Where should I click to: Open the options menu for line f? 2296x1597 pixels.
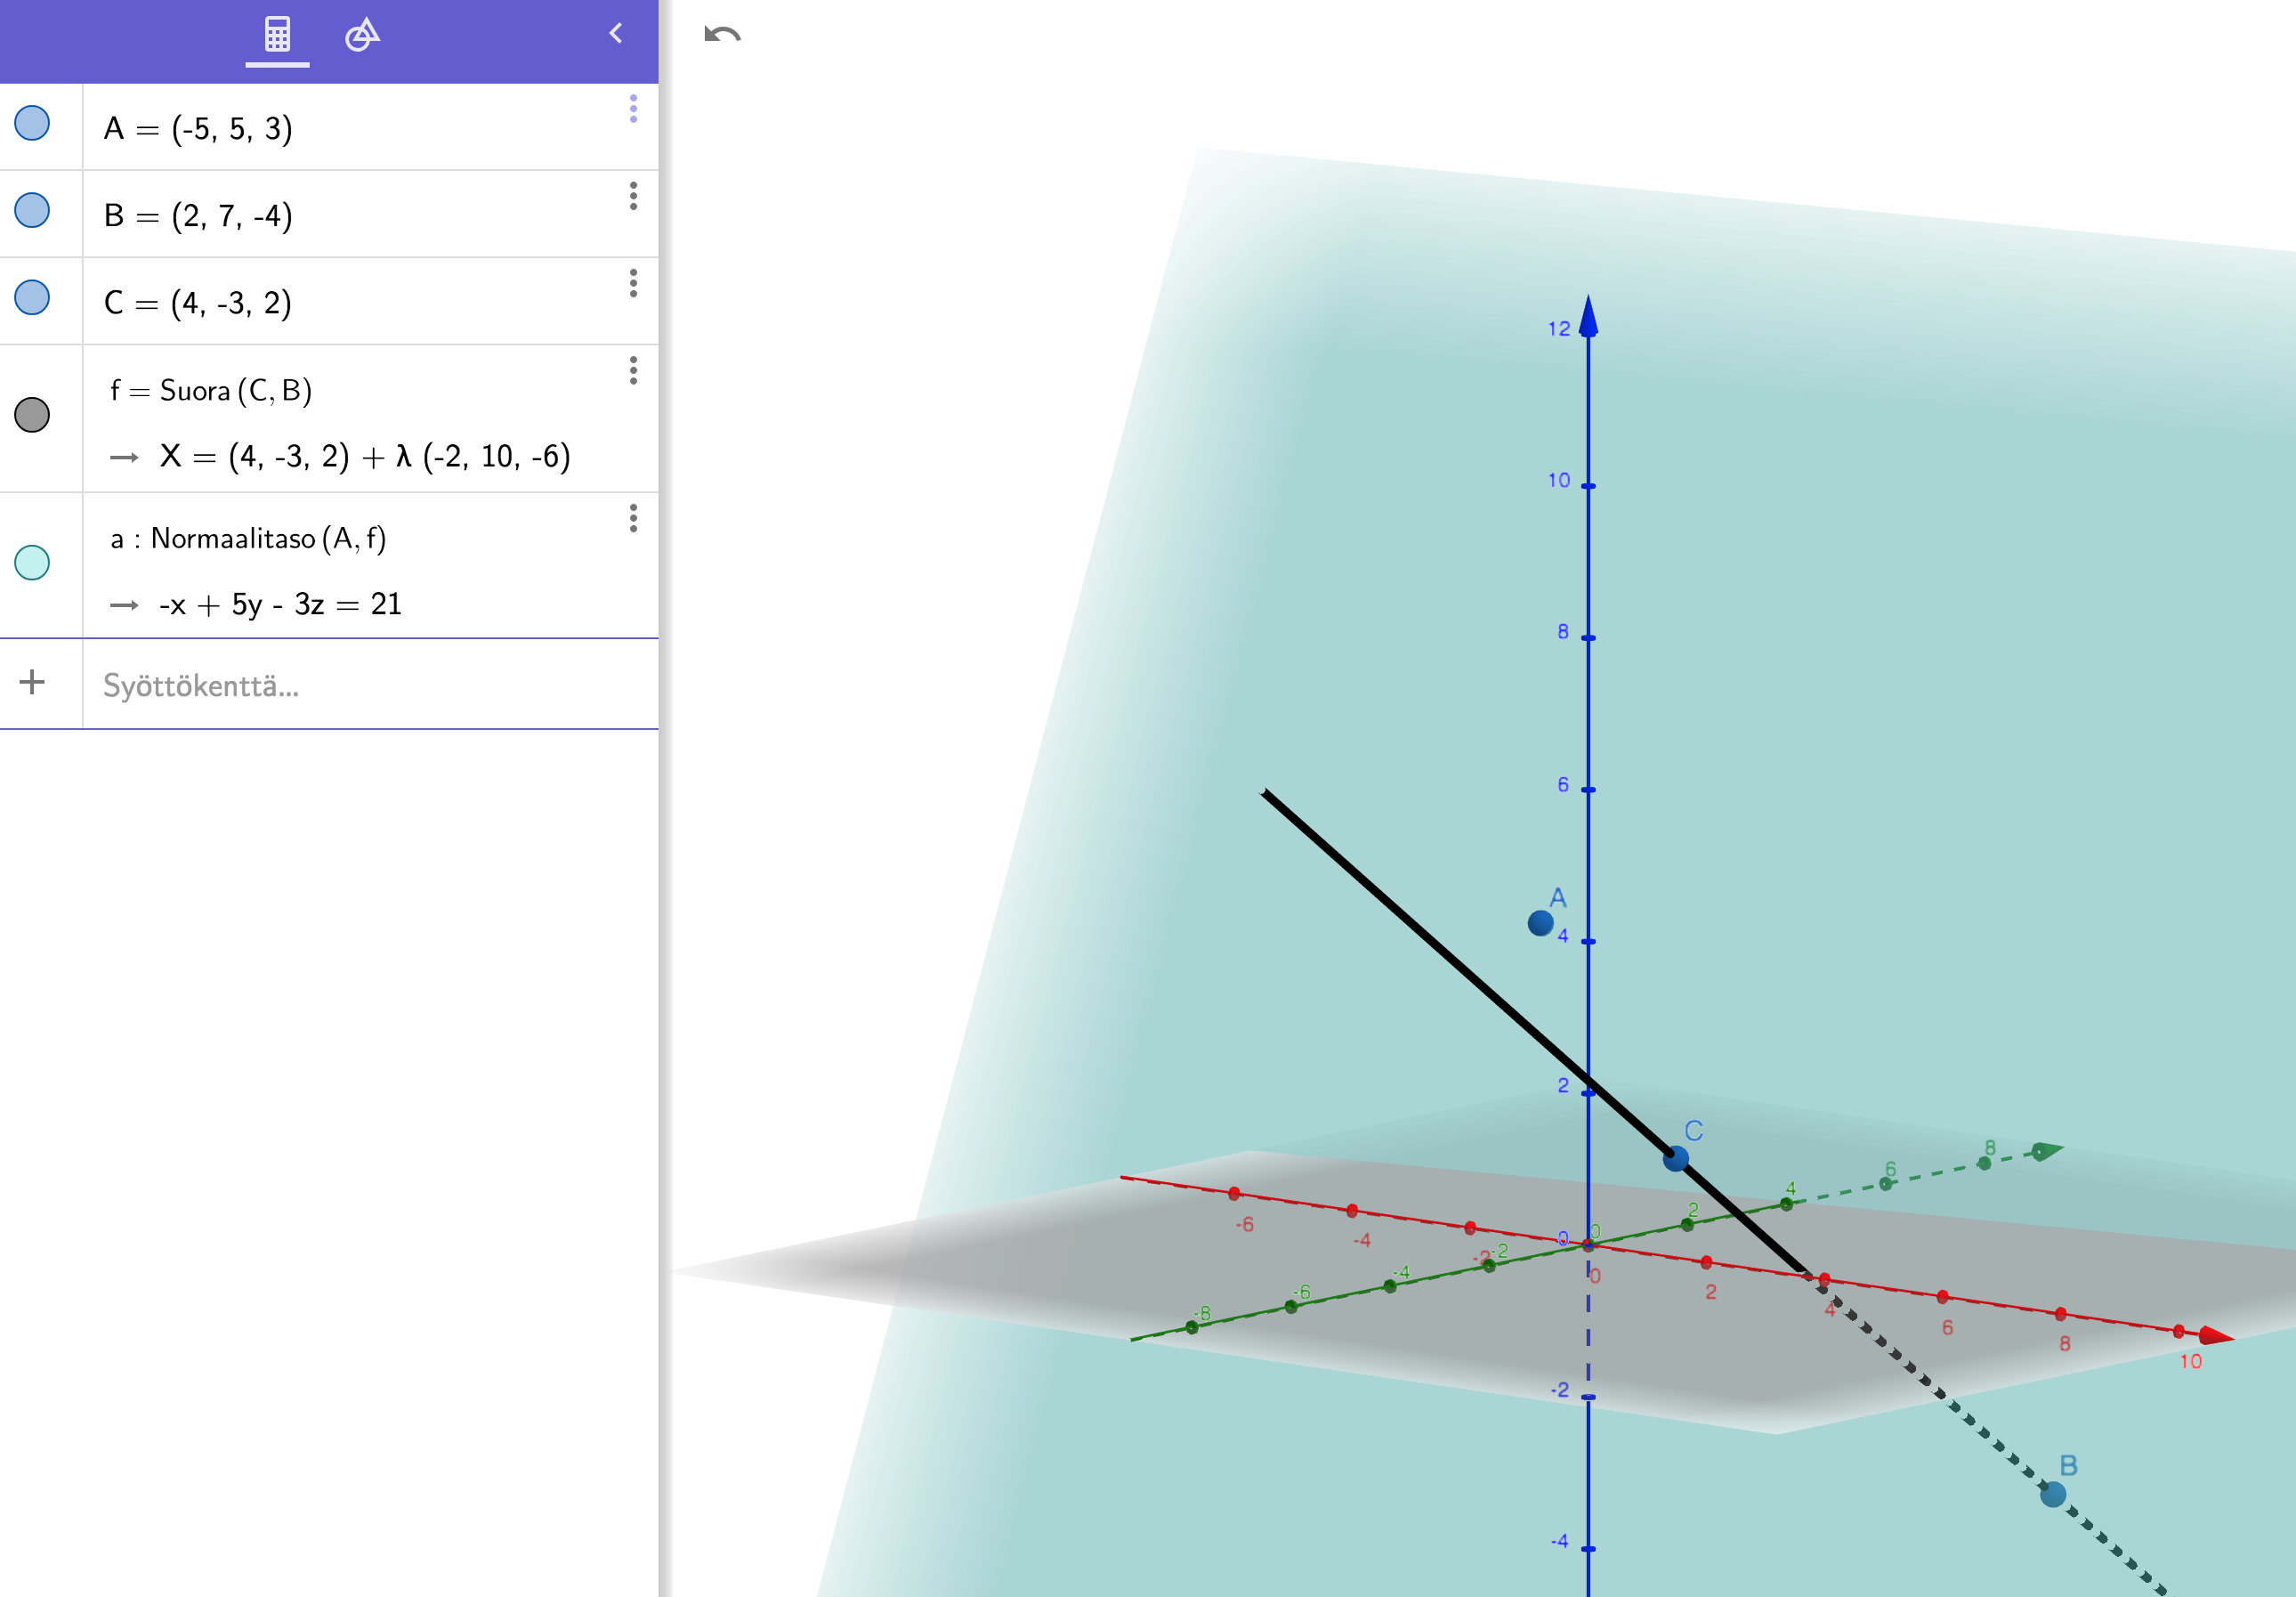[x=633, y=371]
